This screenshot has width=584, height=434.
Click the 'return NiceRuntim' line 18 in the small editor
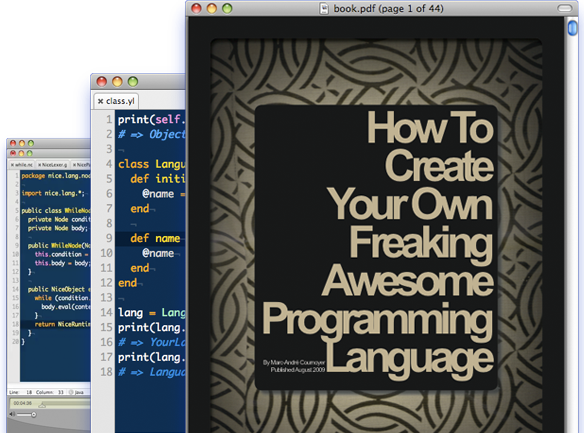coord(63,324)
